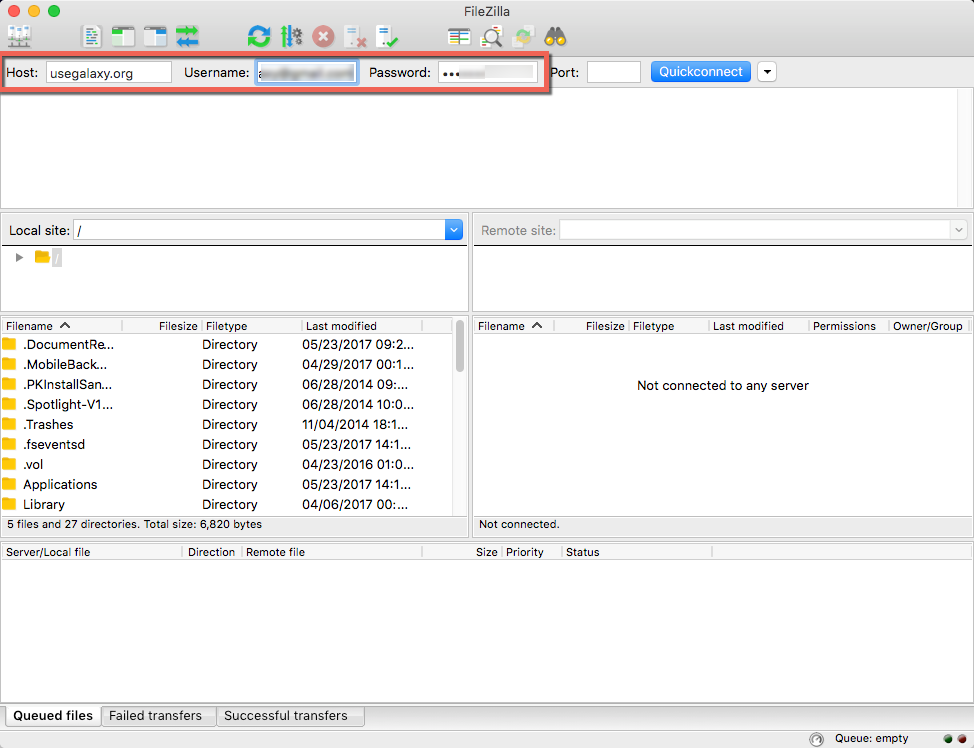
Task: Click the root folder icon in the local tree
Action: pyautogui.click(x=42, y=257)
